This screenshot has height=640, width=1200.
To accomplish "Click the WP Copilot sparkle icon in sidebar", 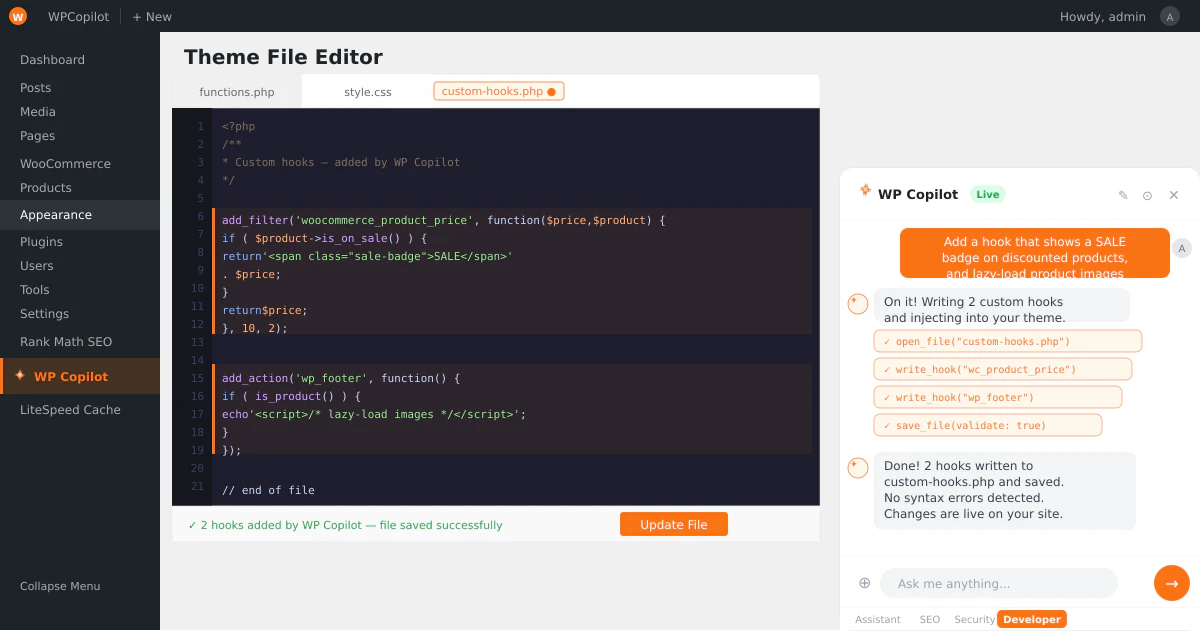I will point(20,376).
